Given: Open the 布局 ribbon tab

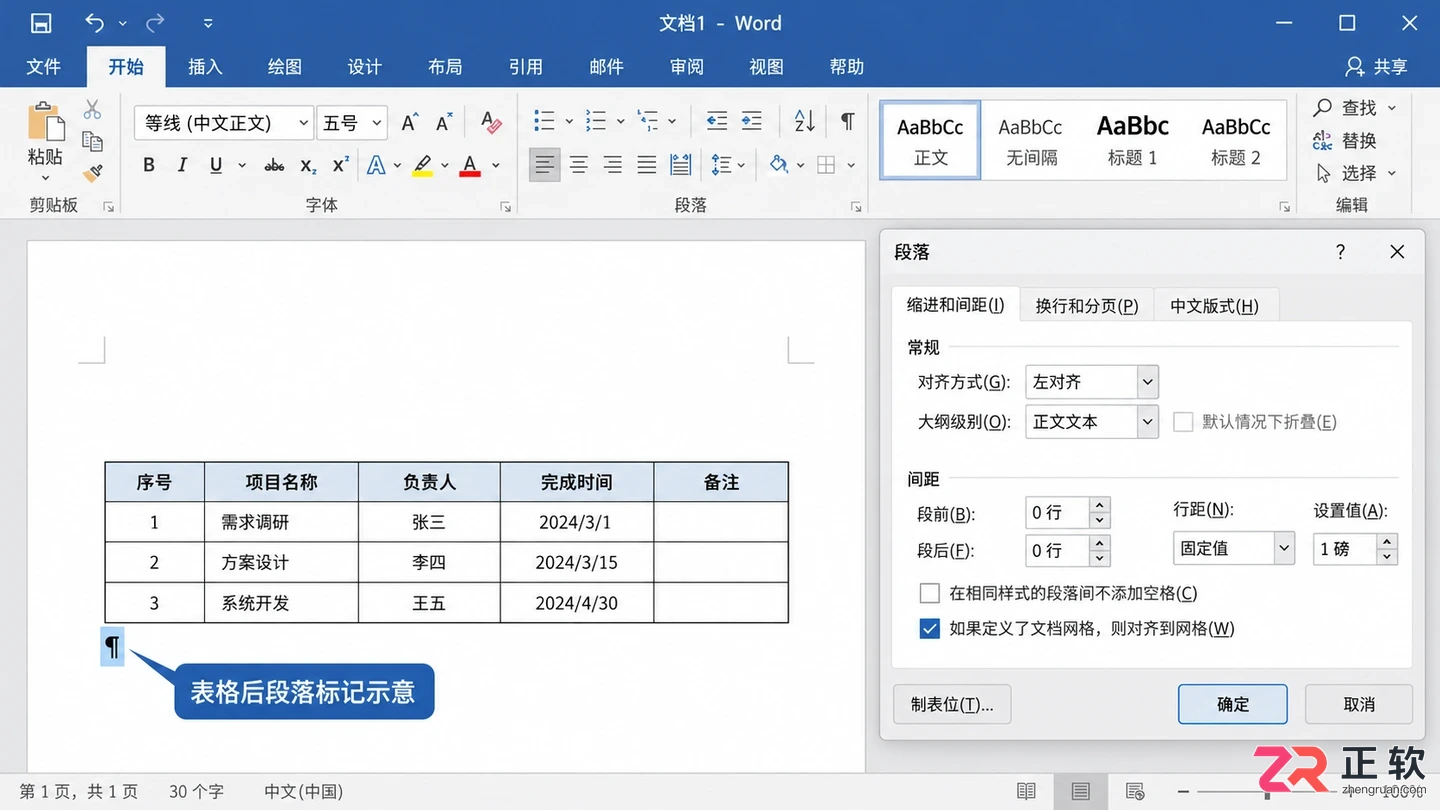Looking at the screenshot, I should (445, 67).
